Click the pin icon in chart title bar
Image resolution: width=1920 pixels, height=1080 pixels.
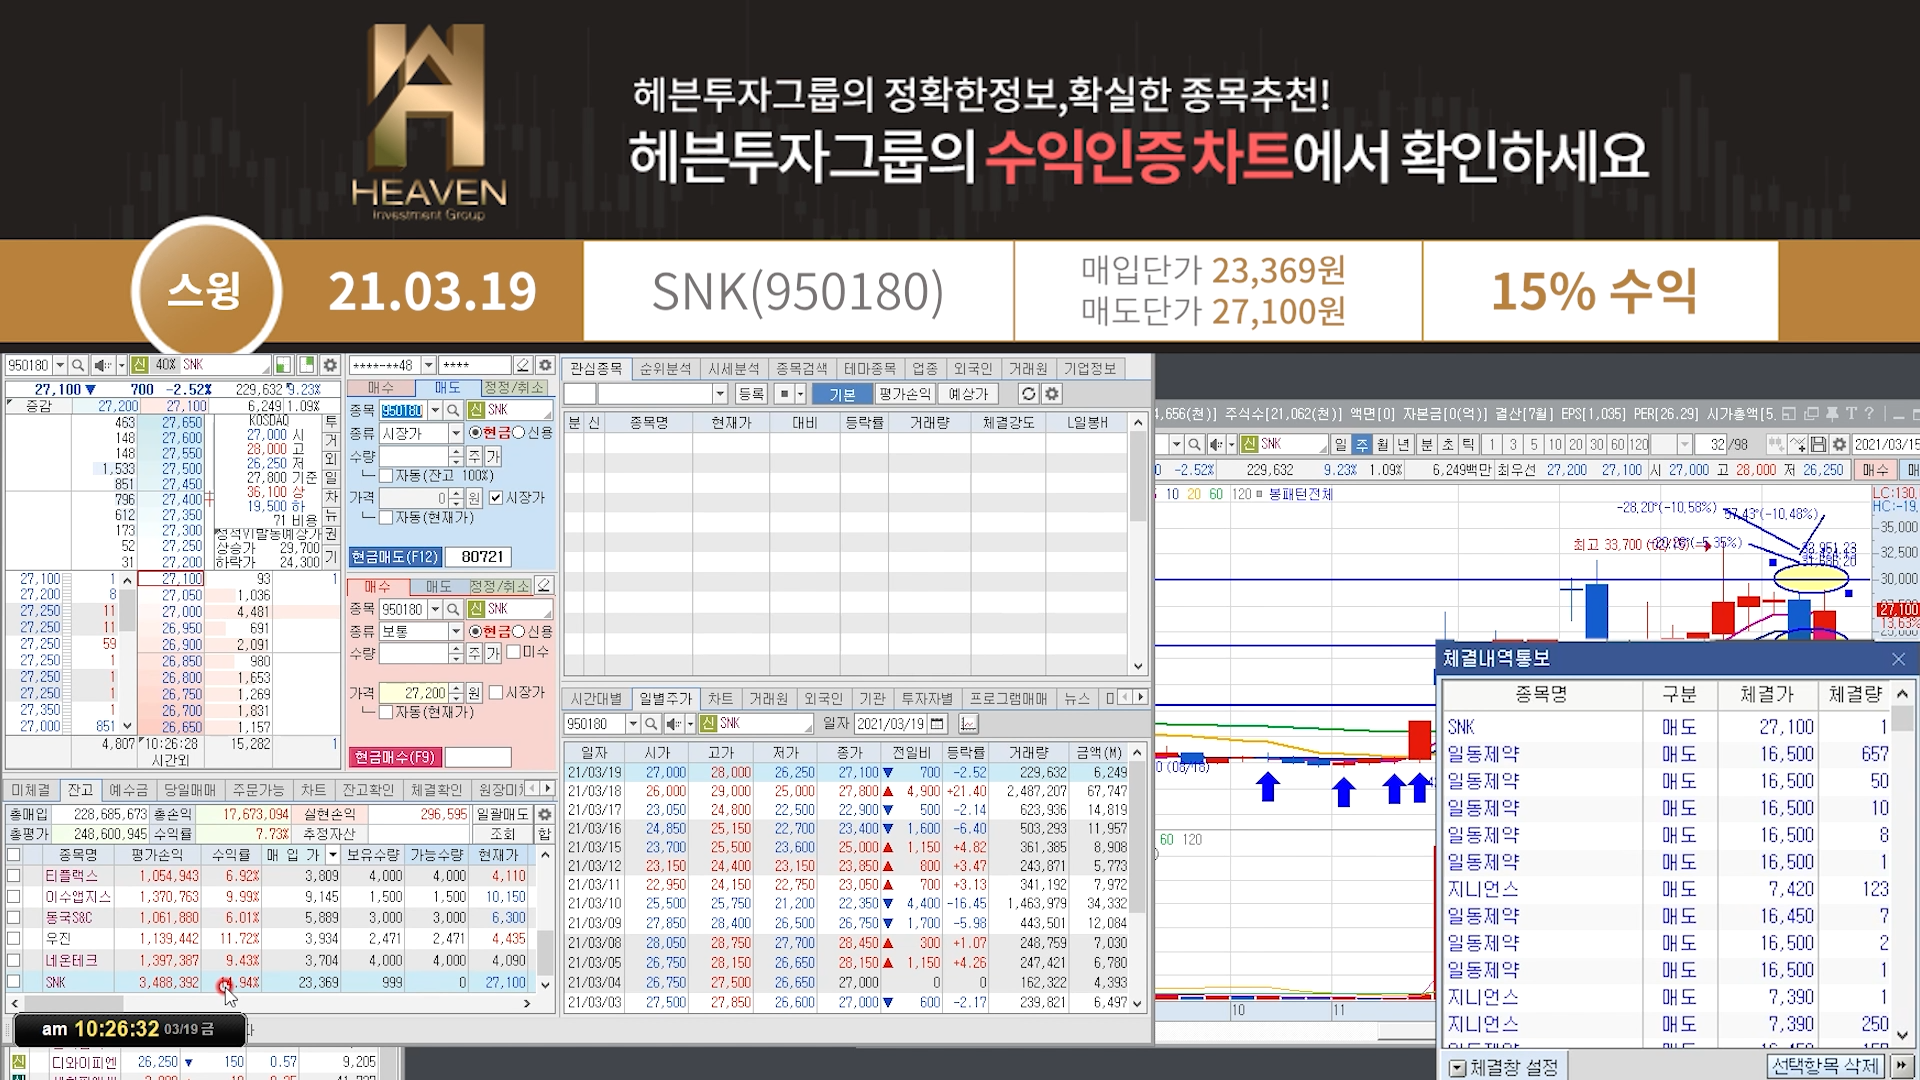pyautogui.click(x=1832, y=413)
